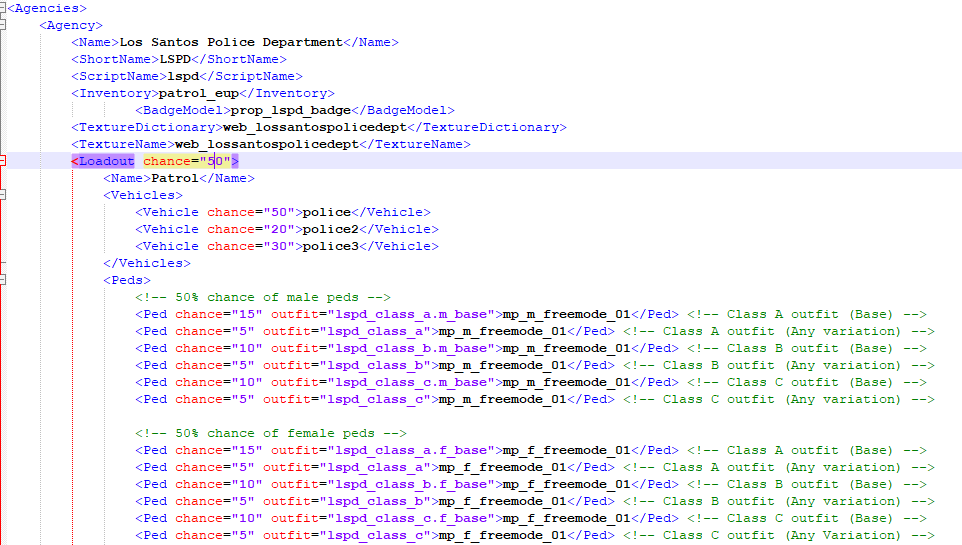Screen dimensions: 962x545
Task: Click the closing /Vehicles tag
Action: point(147,263)
